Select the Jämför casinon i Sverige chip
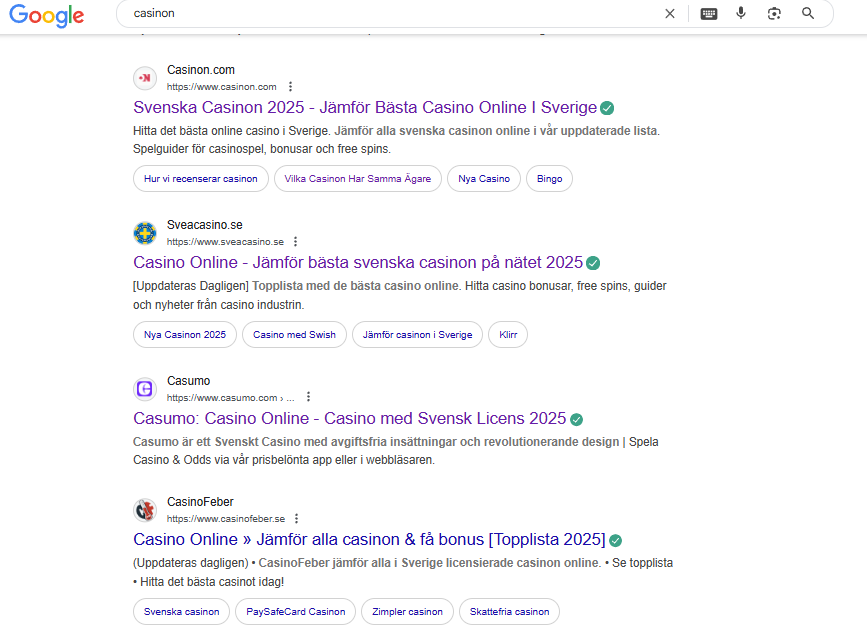The width and height of the screenshot is (867, 632). point(417,335)
